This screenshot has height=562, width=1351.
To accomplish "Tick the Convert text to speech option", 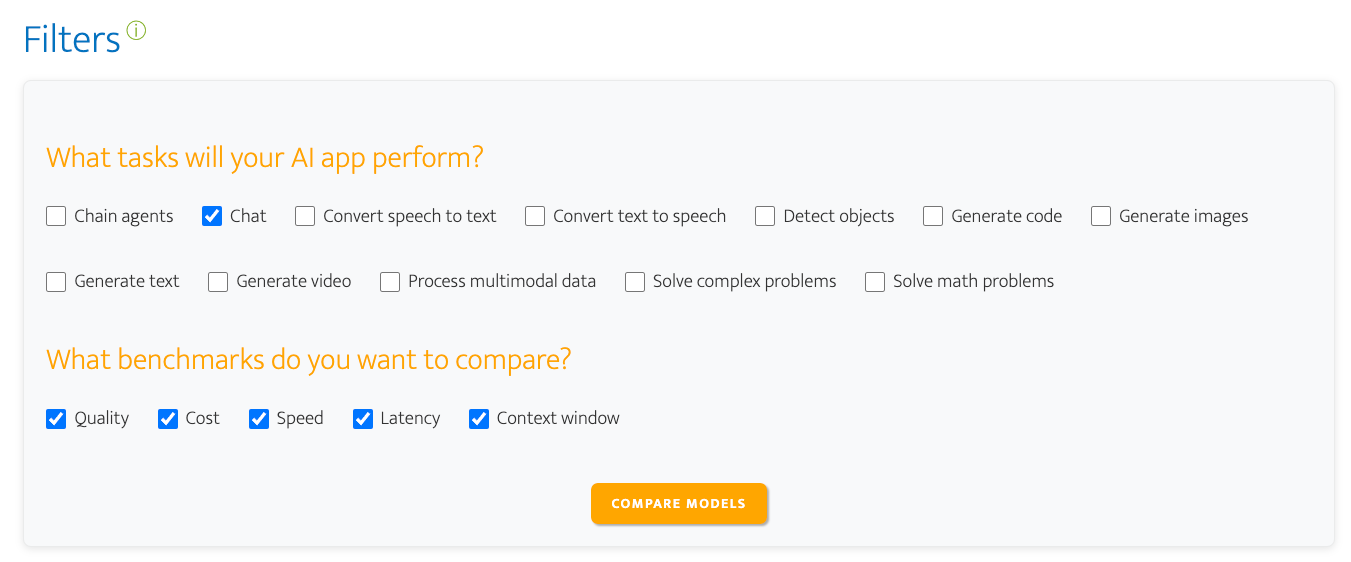I will pos(535,216).
